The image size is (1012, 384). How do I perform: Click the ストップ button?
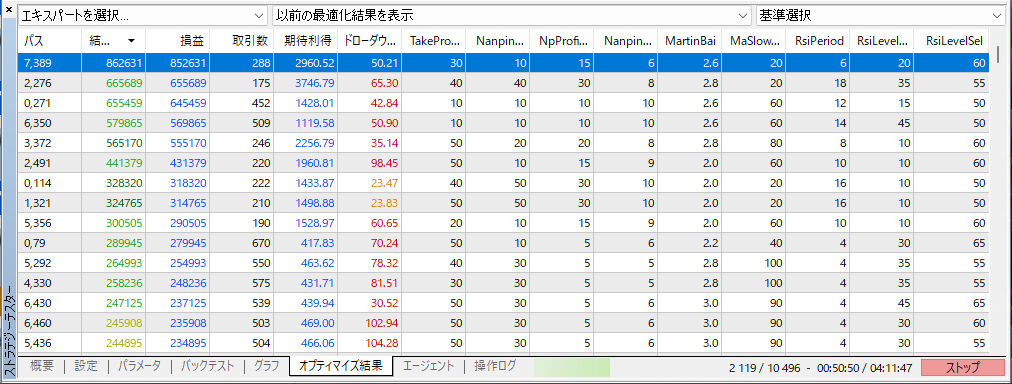pyautogui.click(x=962, y=368)
